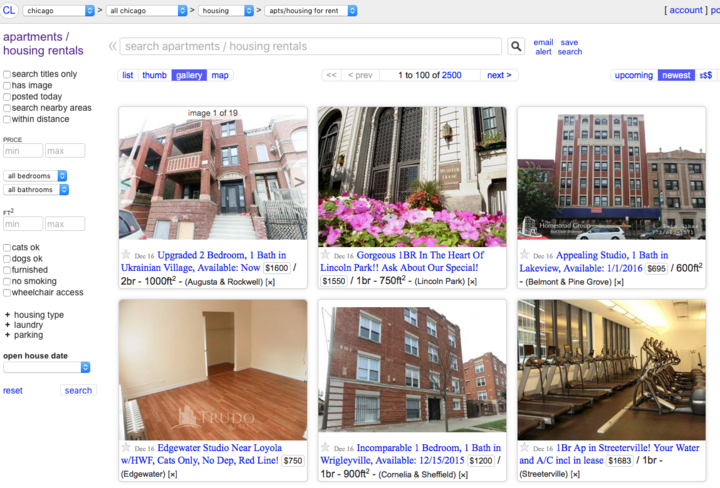Open the email alert link
The image size is (720, 488).
(543, 47)
